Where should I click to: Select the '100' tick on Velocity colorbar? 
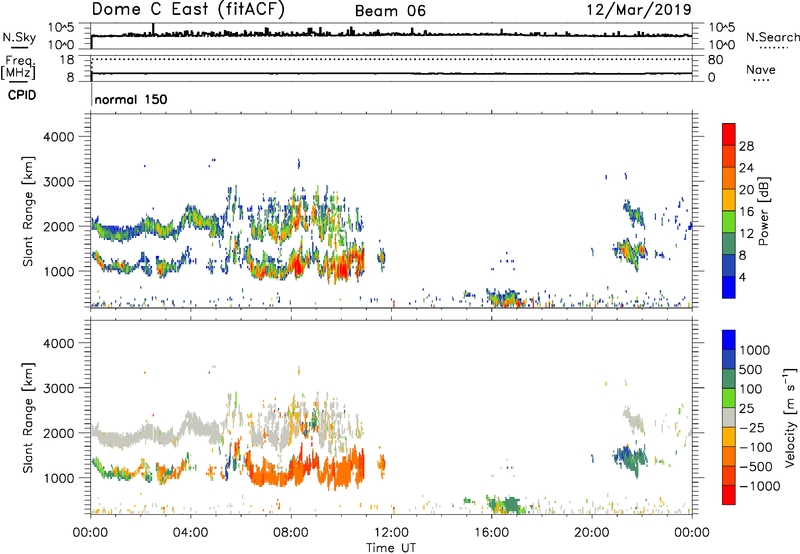coord(751,389)
